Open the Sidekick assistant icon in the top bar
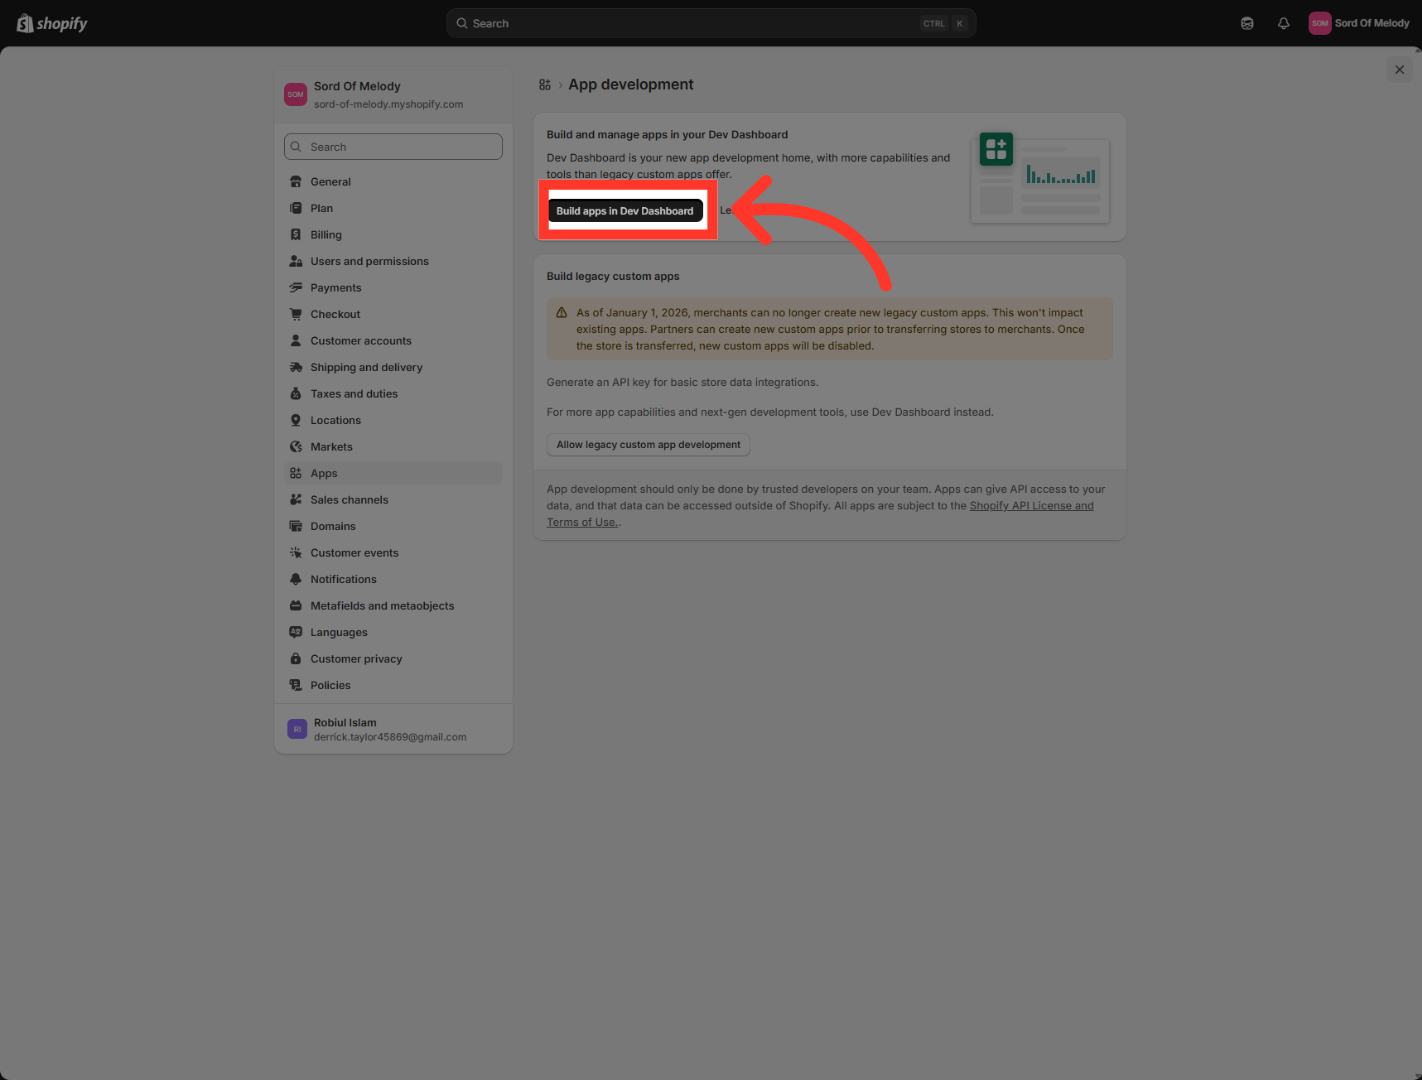The image size is (1422, 1080). point(1247,23)
